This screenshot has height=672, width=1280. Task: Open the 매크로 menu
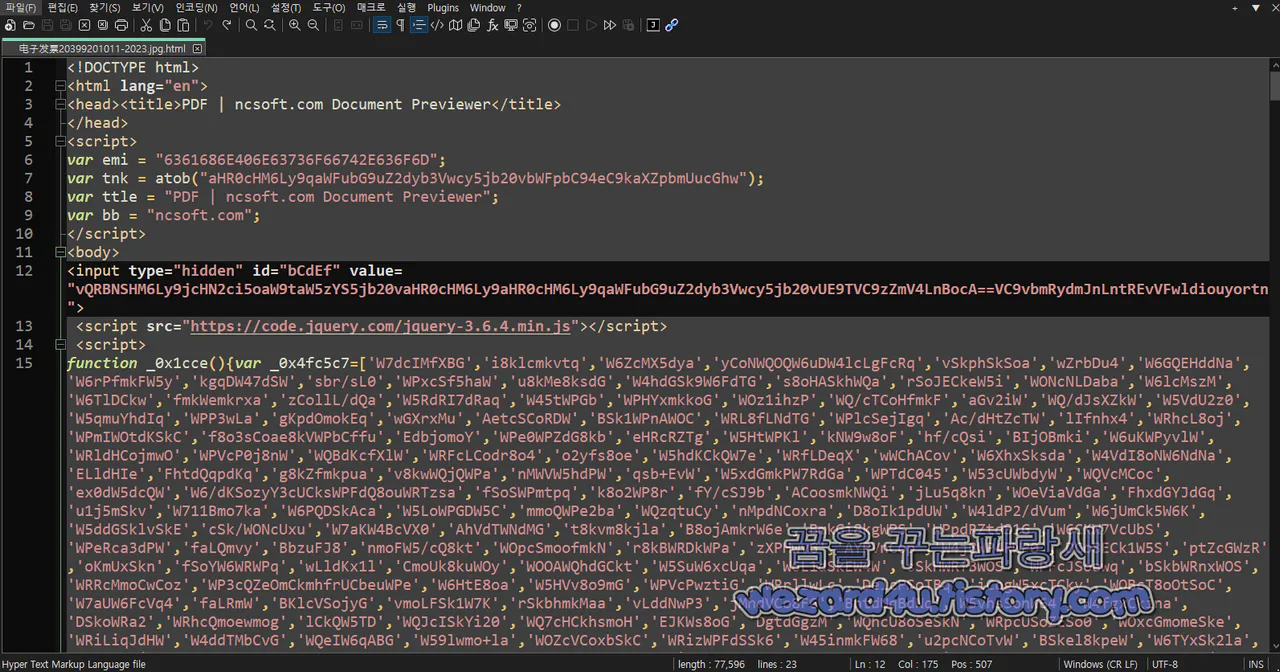[371, 8]
